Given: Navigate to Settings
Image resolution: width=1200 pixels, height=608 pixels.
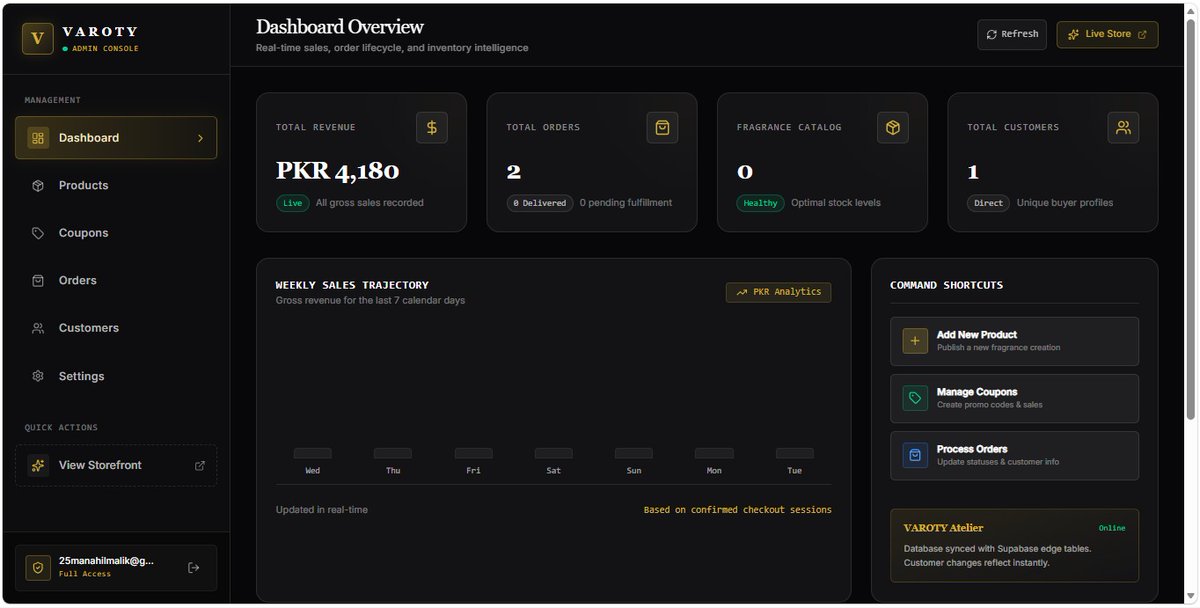Looking at the screenshot, I should pos(116,376).
